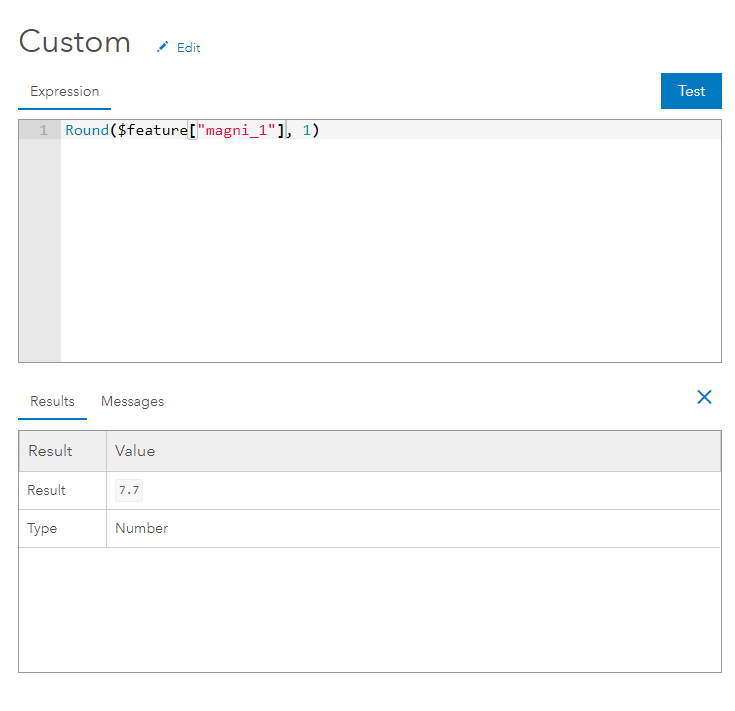The image size is (735, 711).
Task: Close the results panel with the X
Action: (704, 397)
